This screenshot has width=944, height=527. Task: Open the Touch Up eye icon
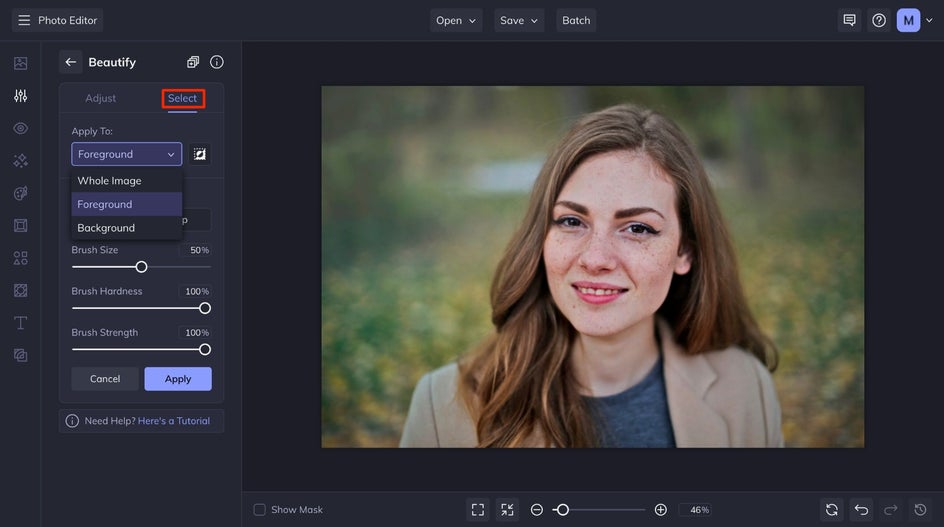pos(20,128)
